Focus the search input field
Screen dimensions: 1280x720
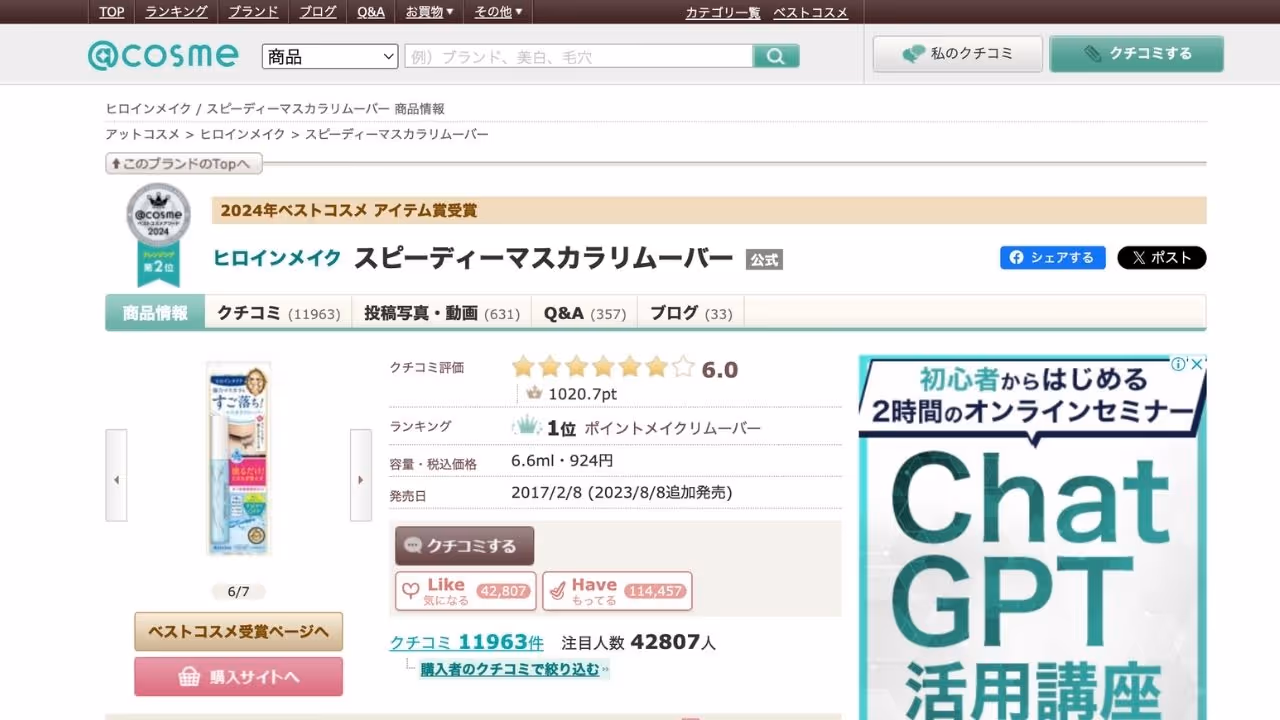click(x=579, y=57)
